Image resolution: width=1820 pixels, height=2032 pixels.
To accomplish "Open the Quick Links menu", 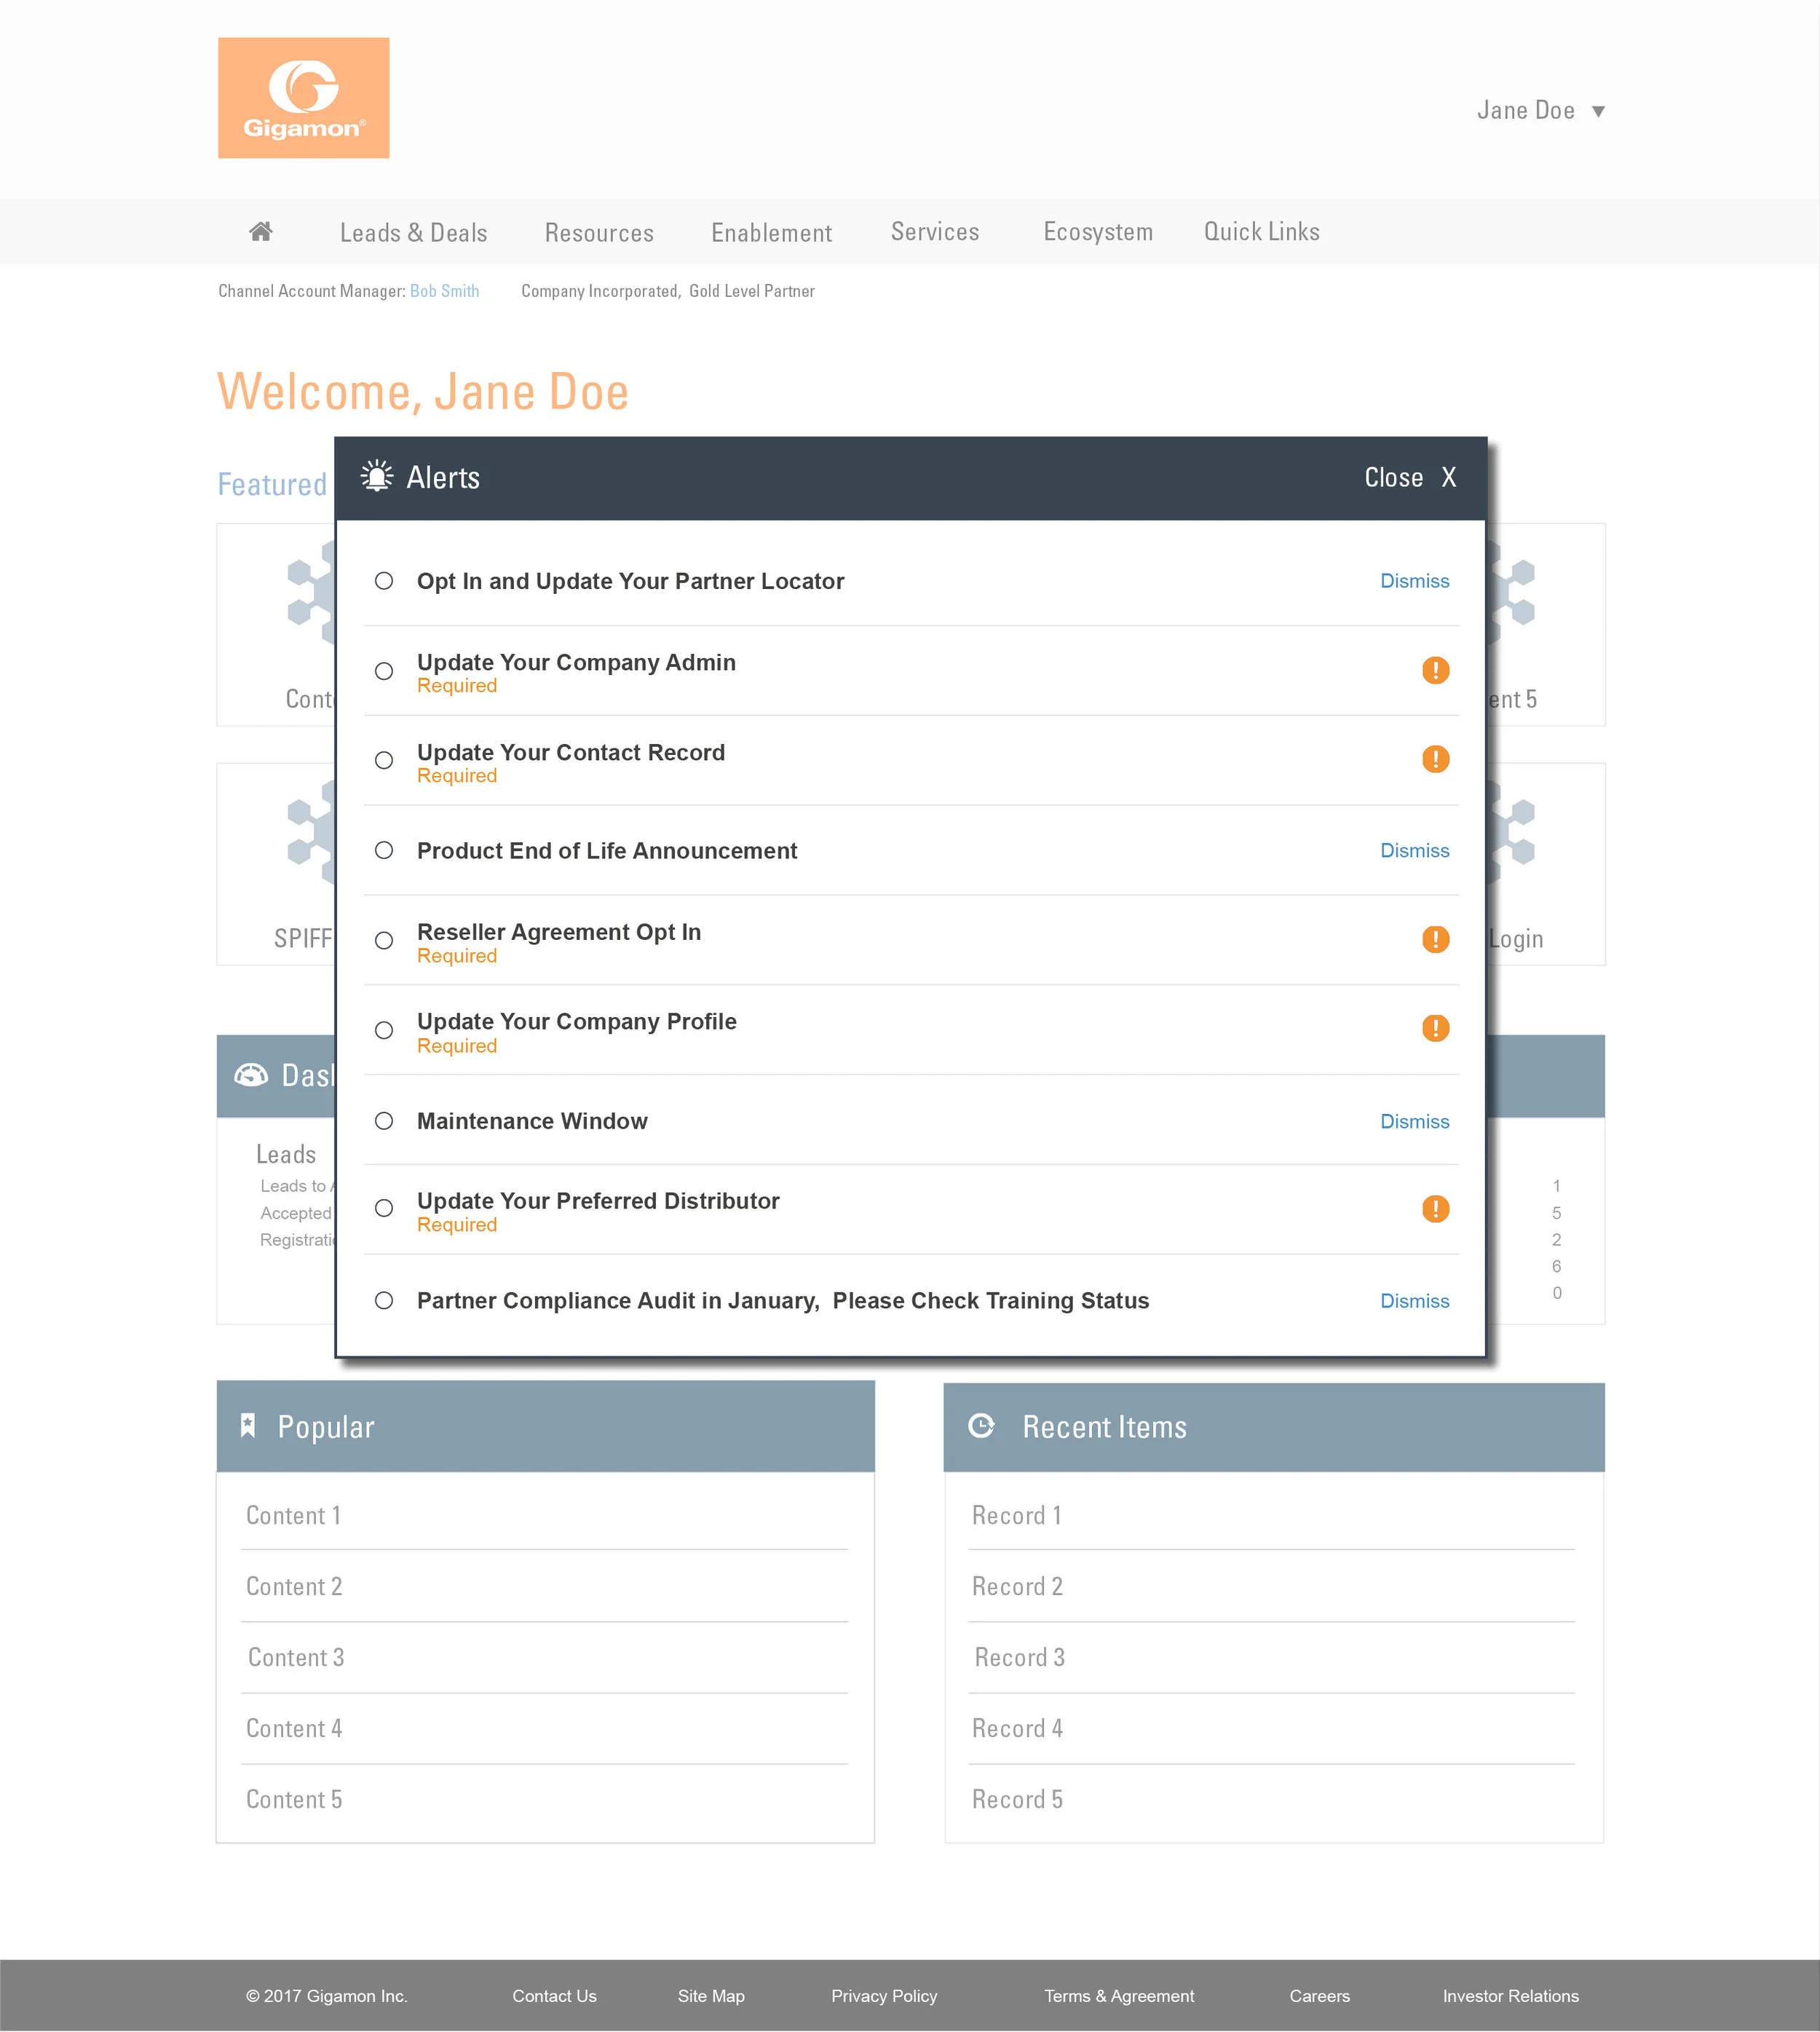I will tap(1261, 232).
